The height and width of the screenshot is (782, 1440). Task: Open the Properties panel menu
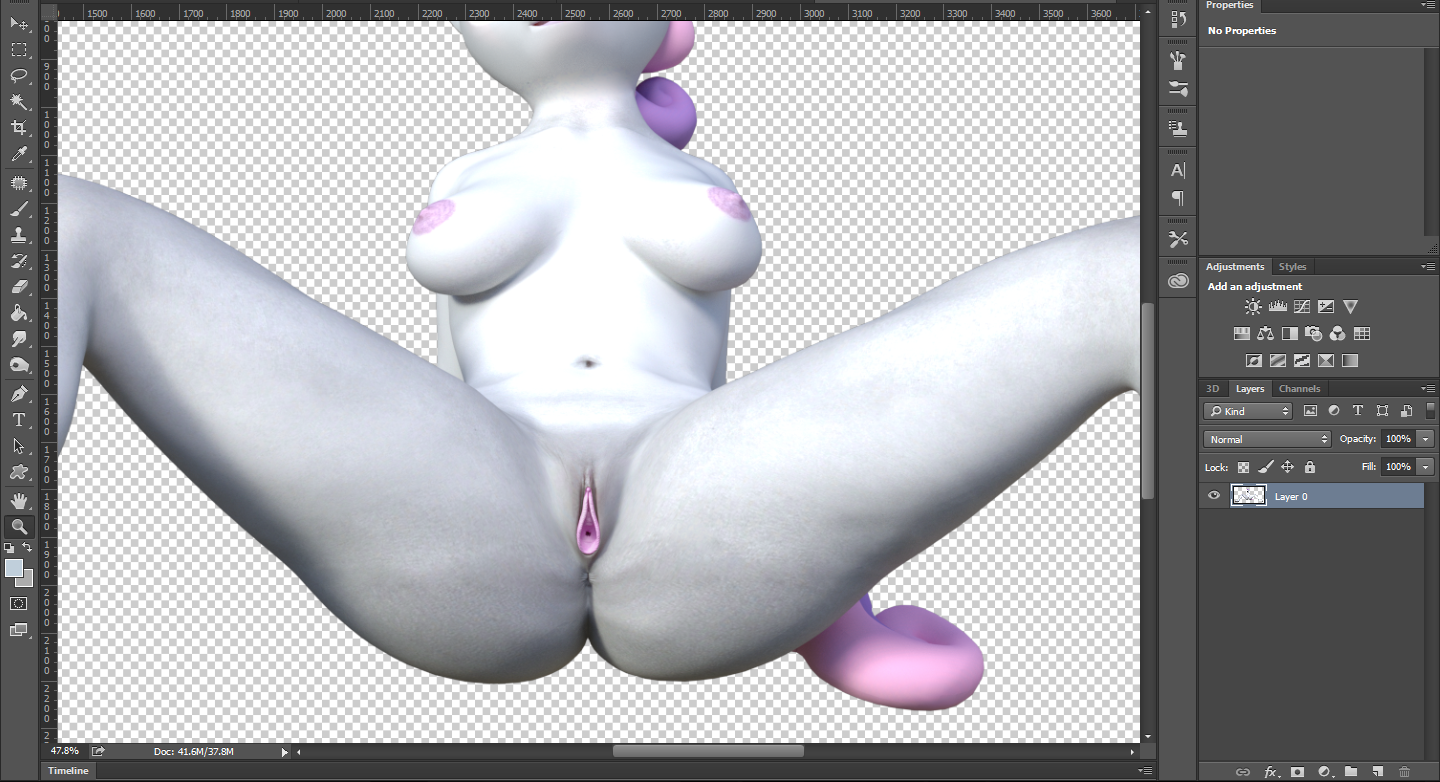point(1428,5)
